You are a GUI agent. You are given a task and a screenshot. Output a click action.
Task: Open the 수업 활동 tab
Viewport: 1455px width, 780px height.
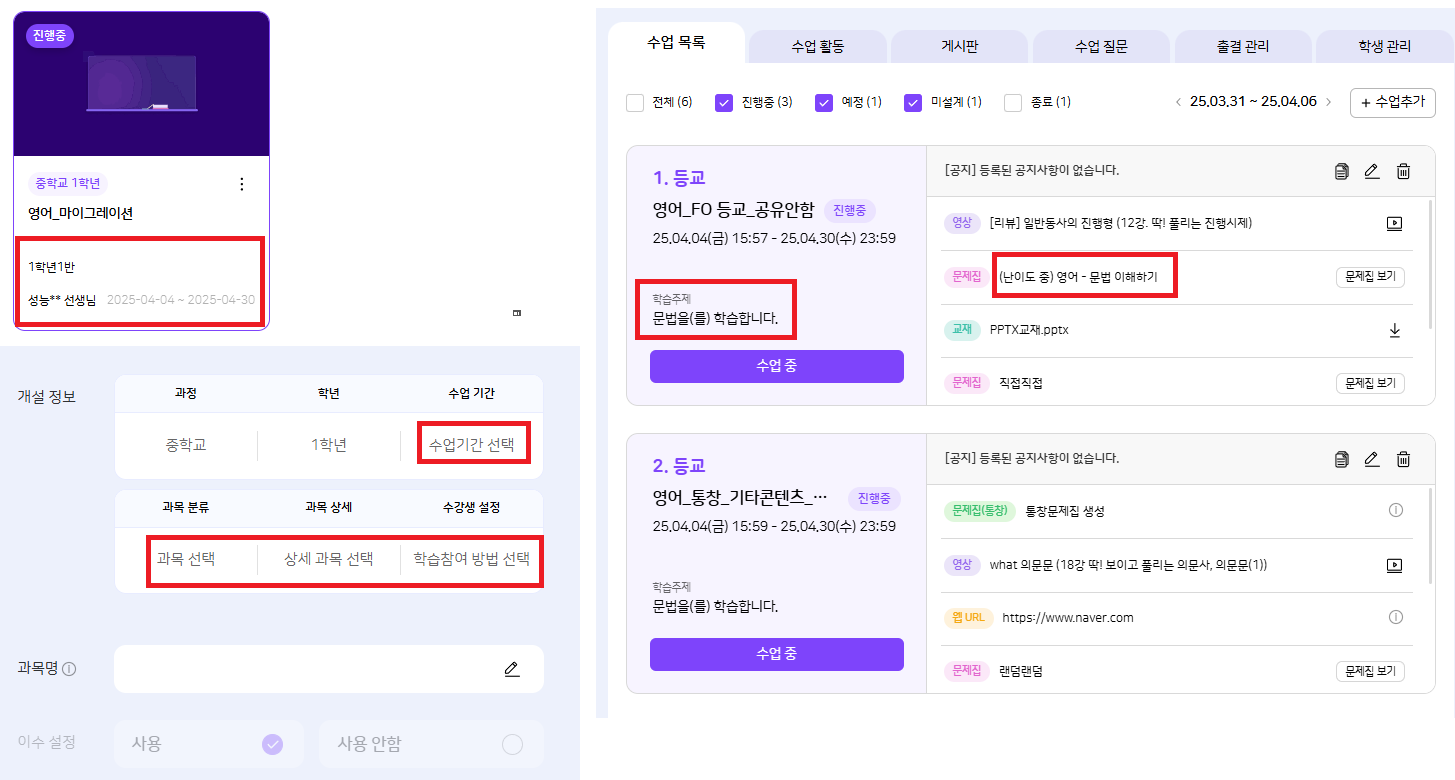coord(817,46)
